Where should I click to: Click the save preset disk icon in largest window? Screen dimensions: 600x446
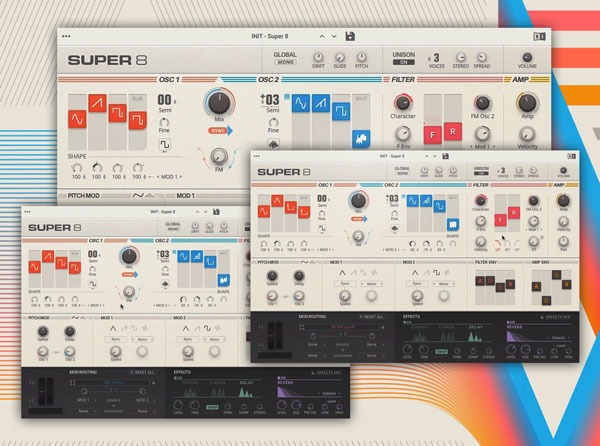[349, 36]
